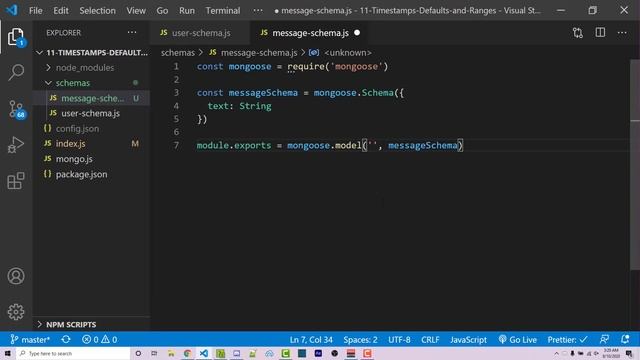Open the Extensions view
640x360 pixels.
pos(16,181)
